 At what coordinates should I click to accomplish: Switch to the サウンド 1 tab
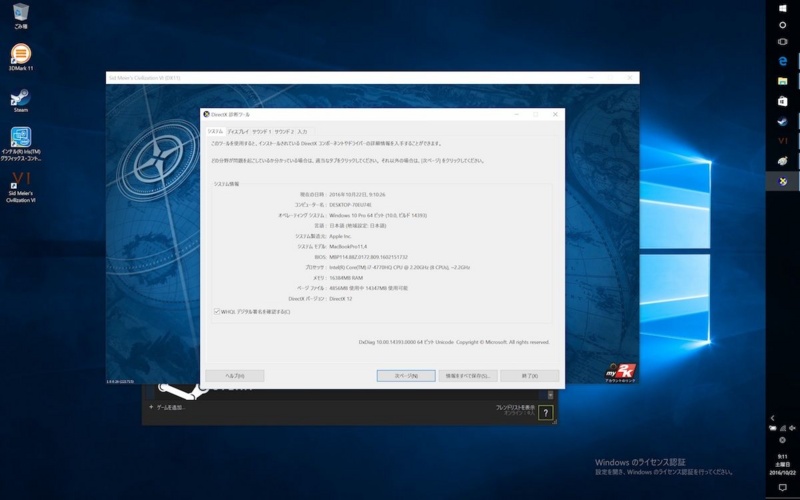[x=261, y=132]
